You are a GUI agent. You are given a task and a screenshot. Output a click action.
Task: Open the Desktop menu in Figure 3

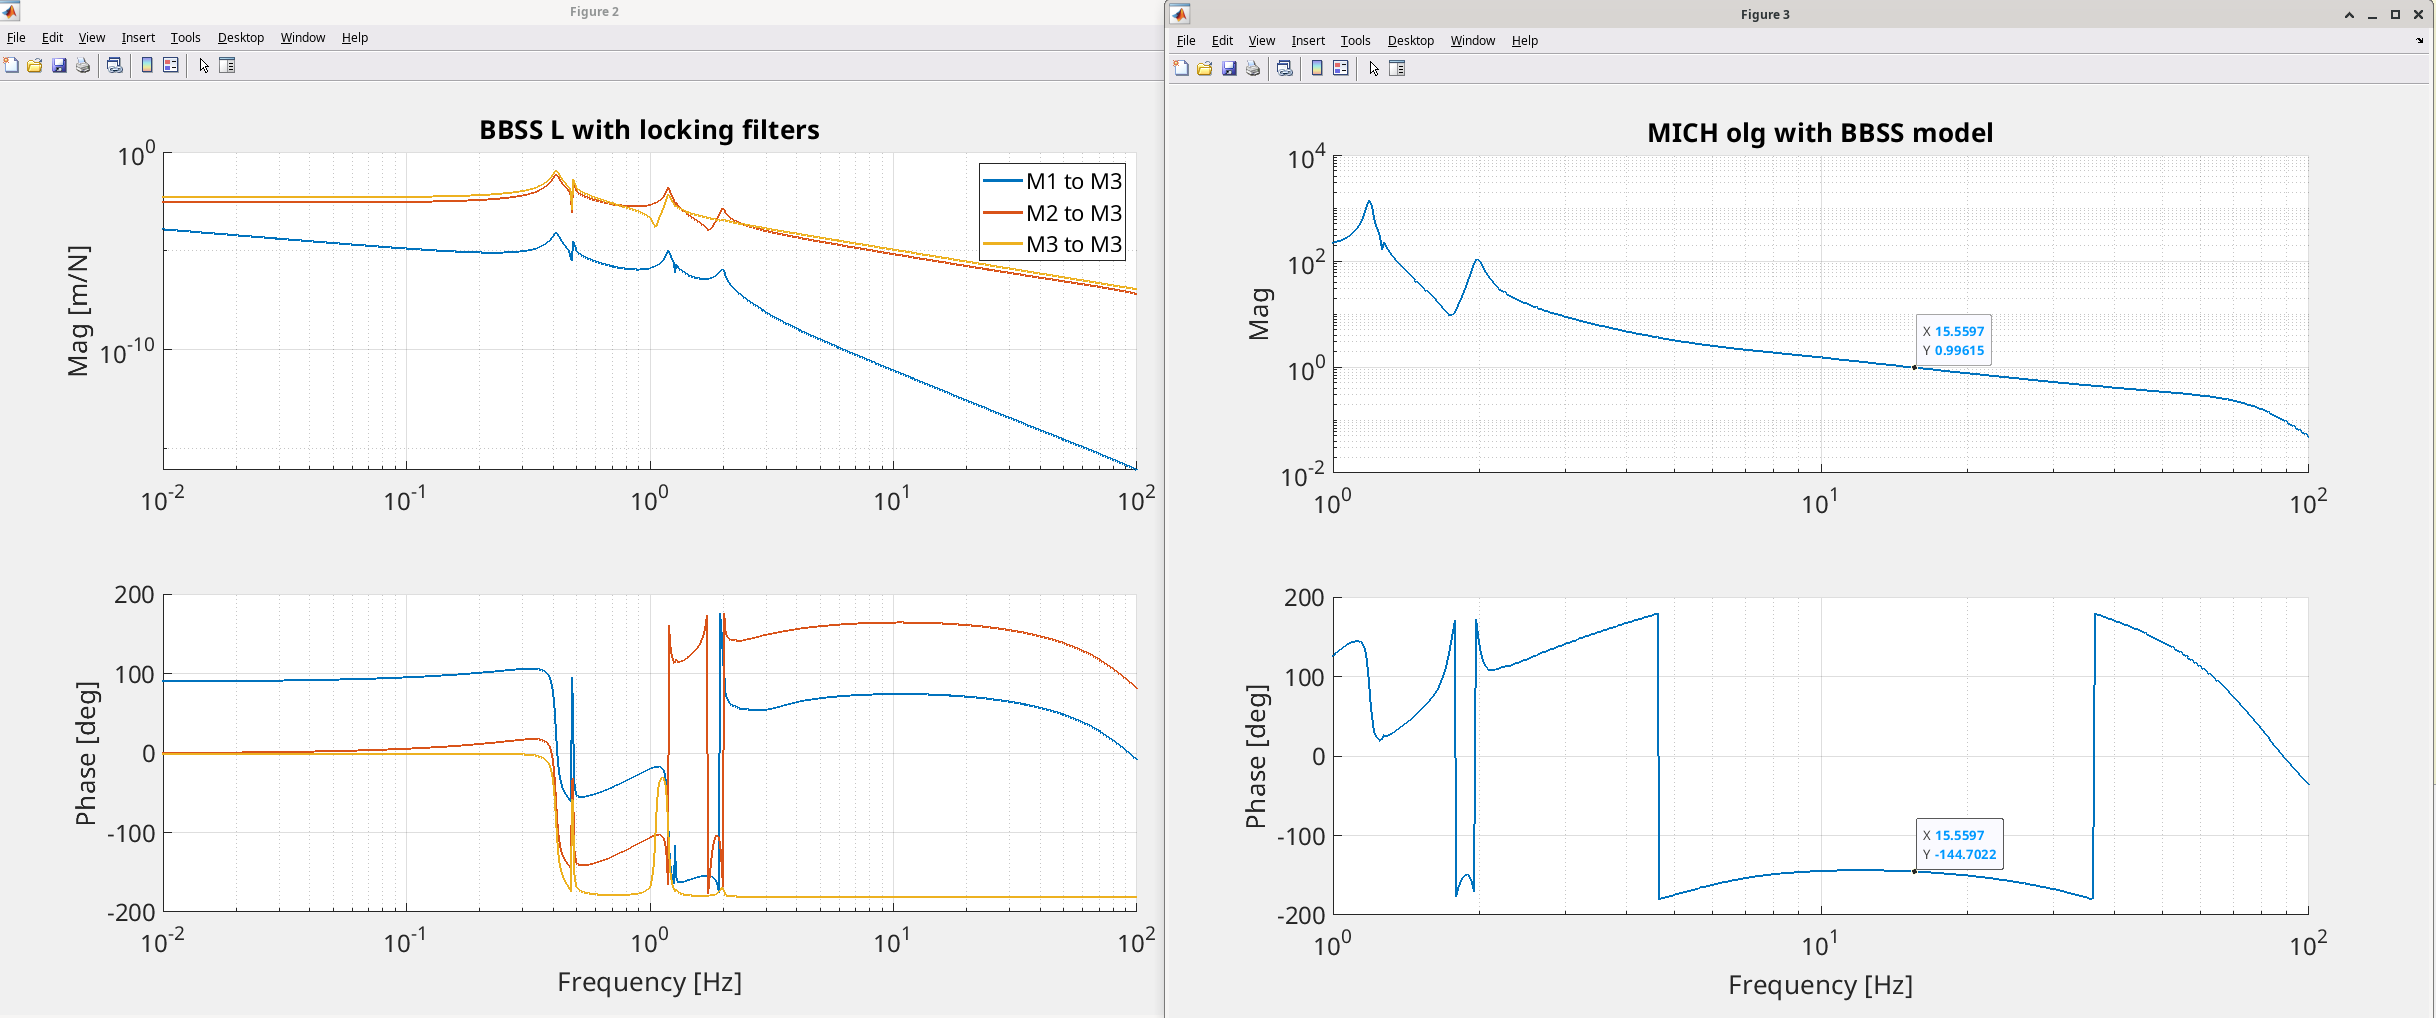coord(1411,41)
